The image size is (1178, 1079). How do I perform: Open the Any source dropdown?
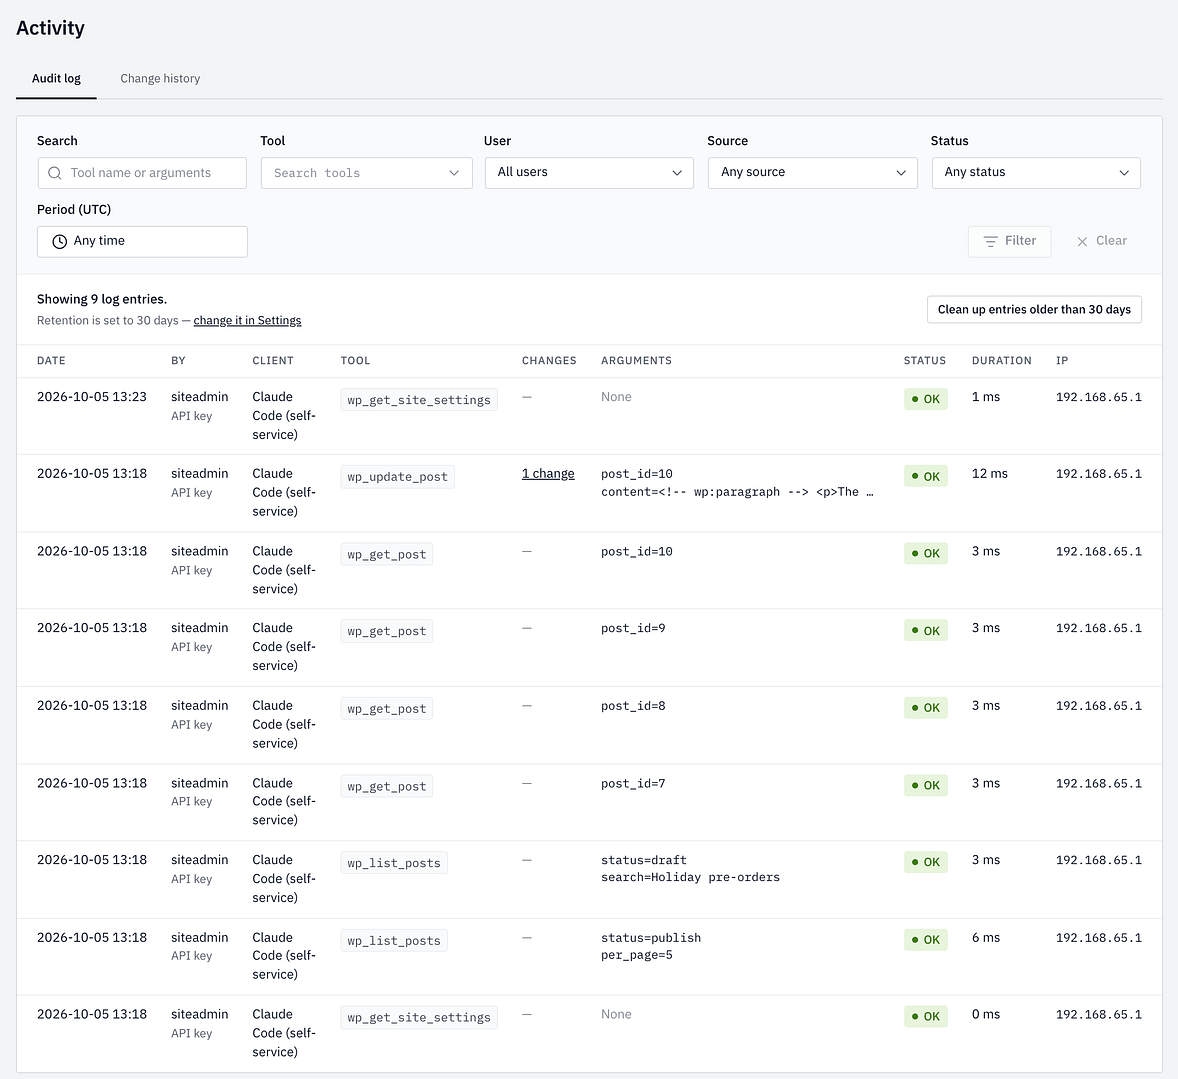click(x=812, y=173)
